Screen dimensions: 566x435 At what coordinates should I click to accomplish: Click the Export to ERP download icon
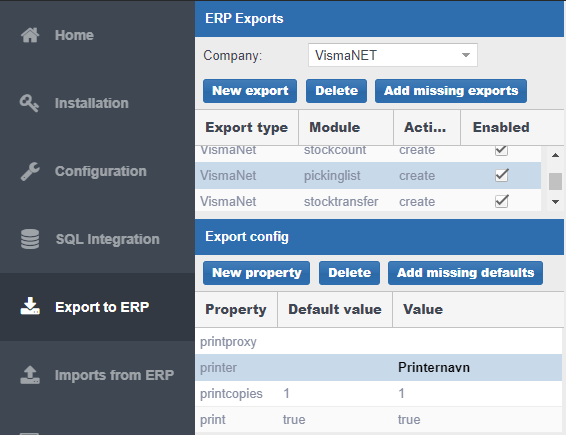[30, 306]
